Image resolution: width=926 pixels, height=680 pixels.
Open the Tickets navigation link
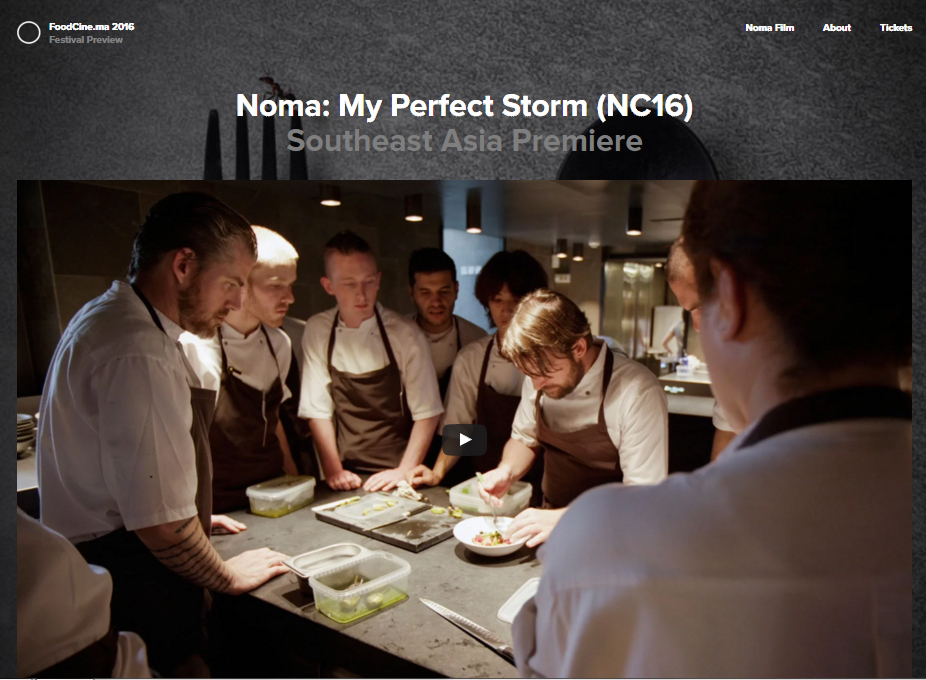pos(896,28)
